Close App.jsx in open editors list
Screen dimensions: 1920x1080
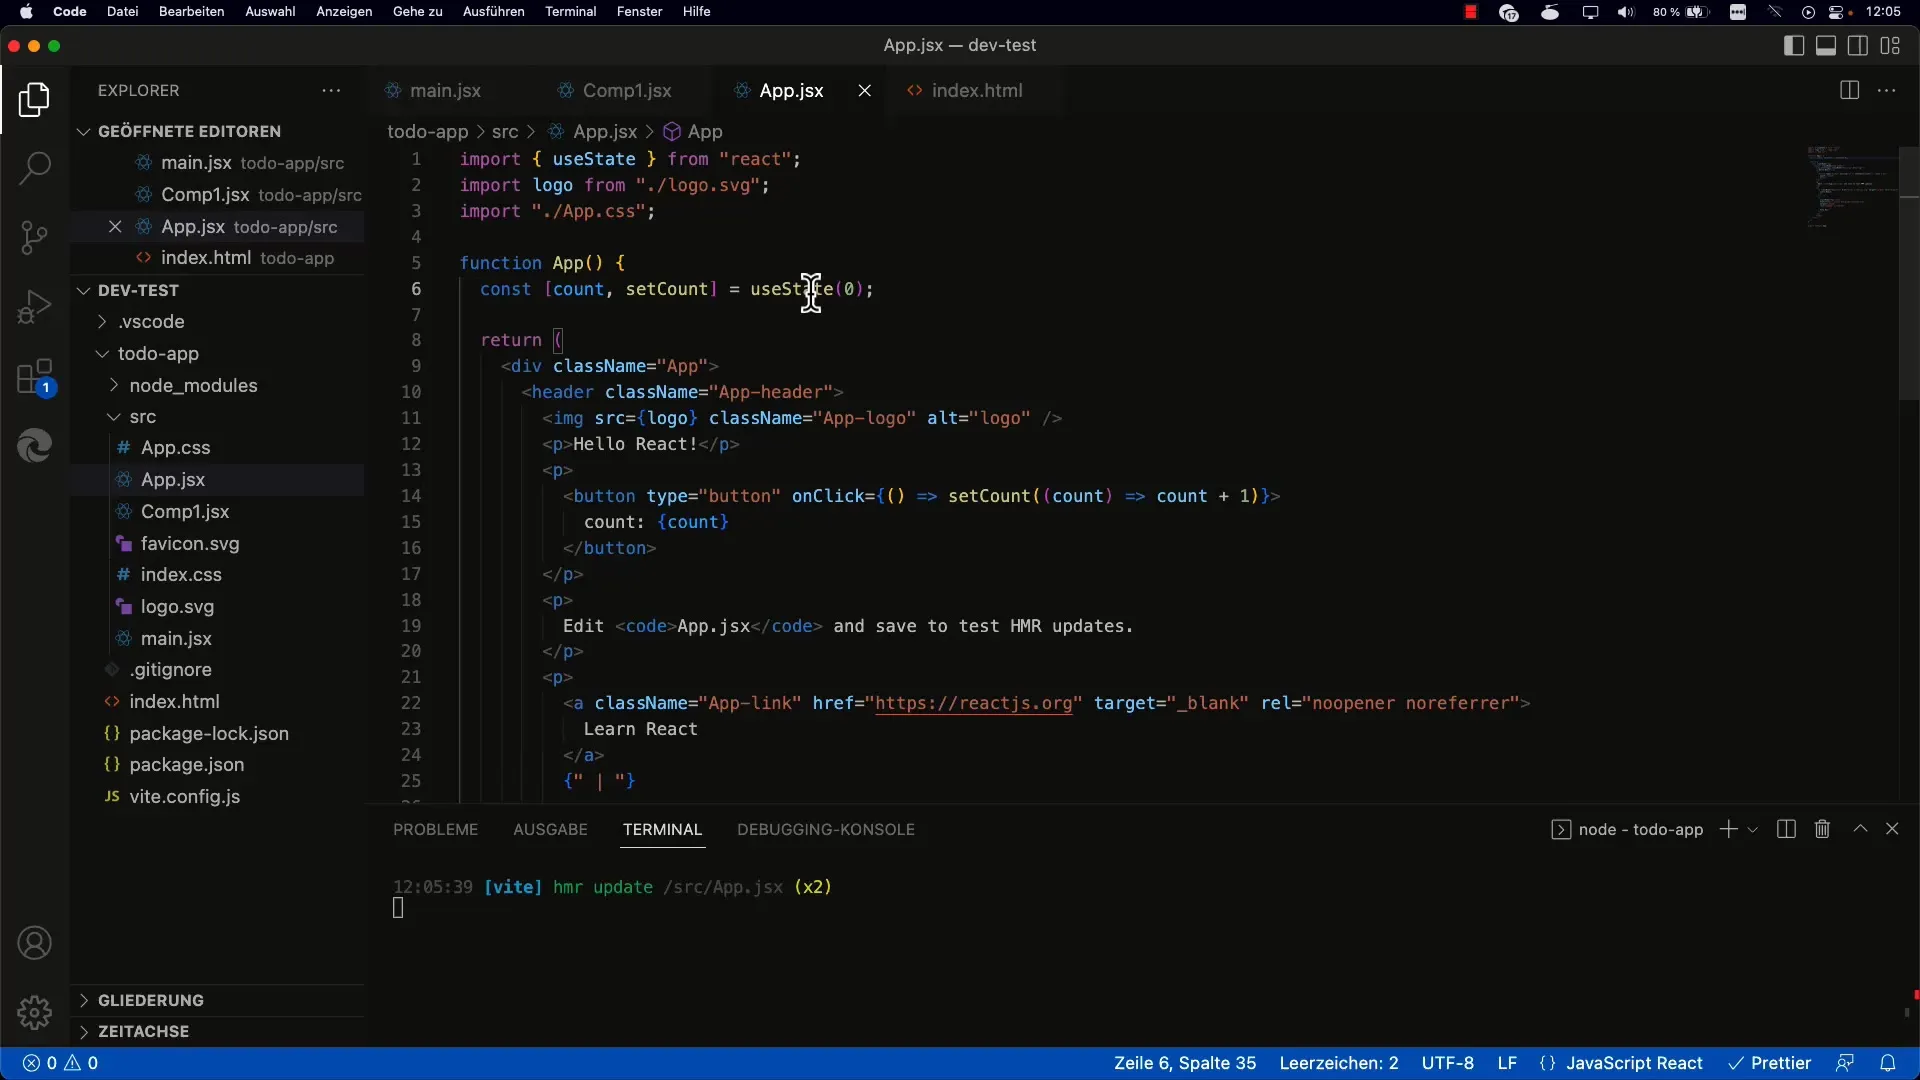point(115,227)
